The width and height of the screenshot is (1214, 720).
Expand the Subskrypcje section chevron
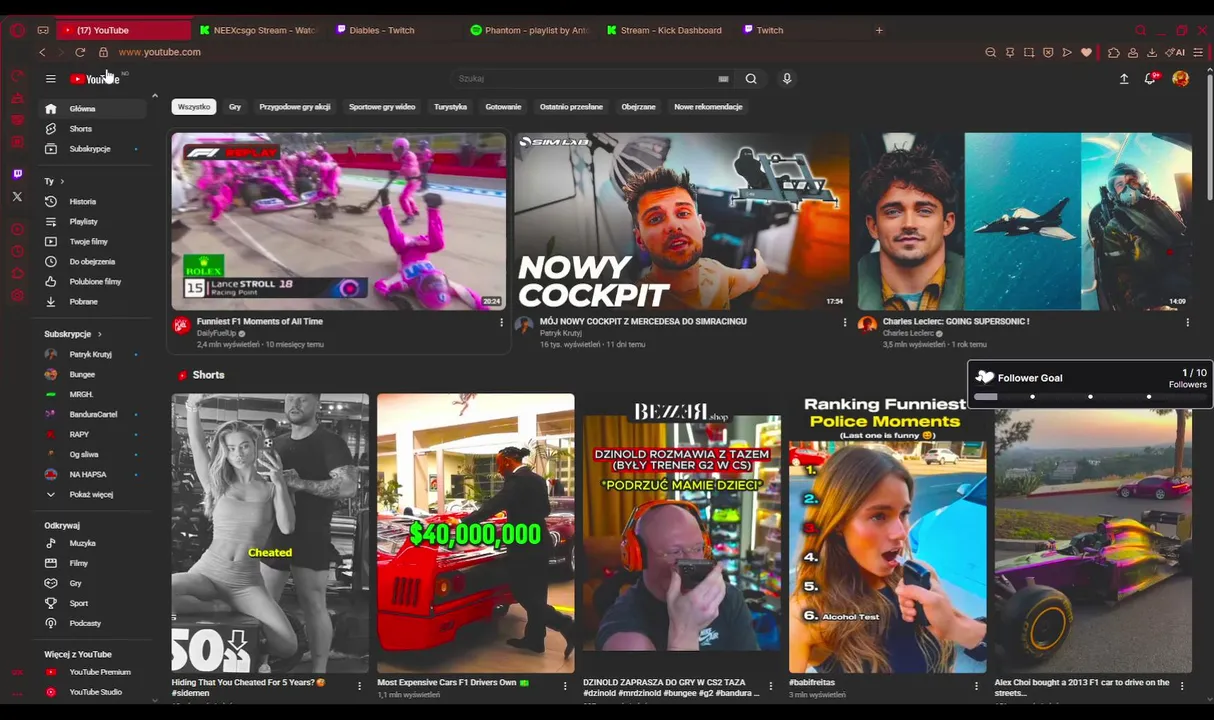coord(99,334)
